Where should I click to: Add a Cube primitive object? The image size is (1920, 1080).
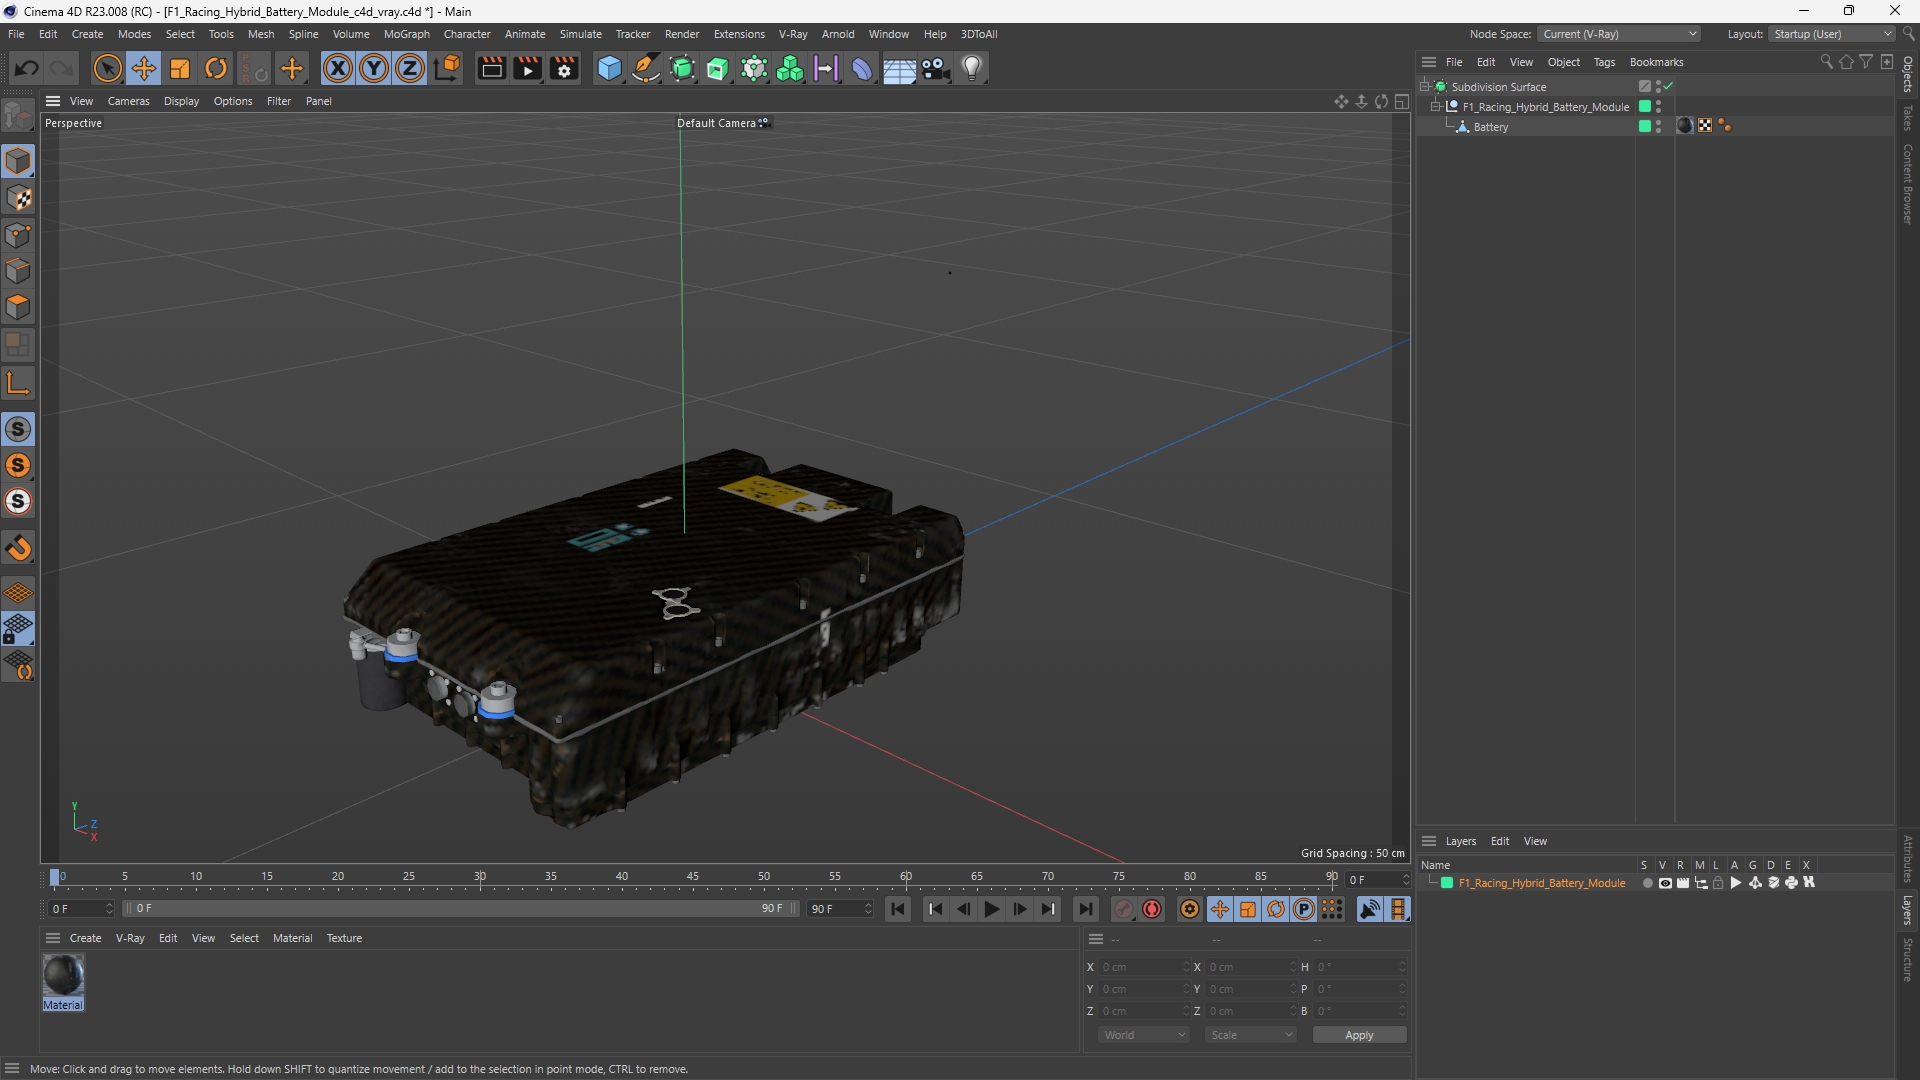pos(609,68)
